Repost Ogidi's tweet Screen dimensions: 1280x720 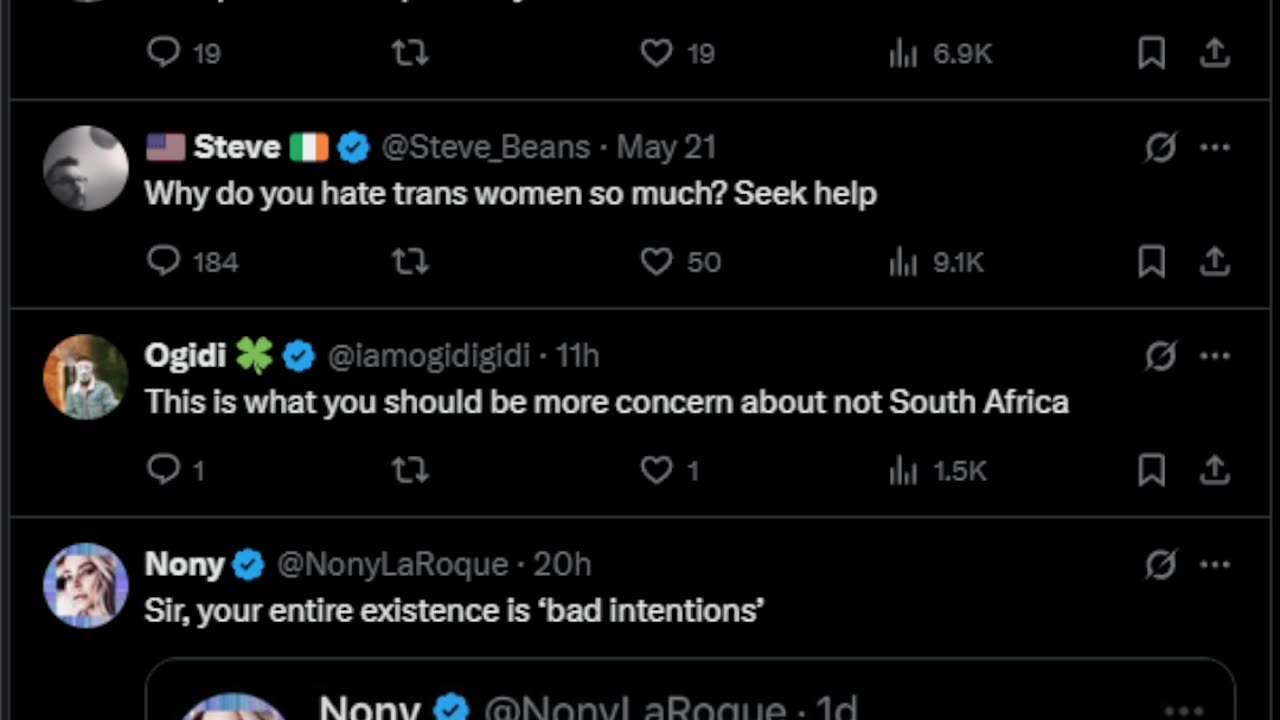click(410, 470)
